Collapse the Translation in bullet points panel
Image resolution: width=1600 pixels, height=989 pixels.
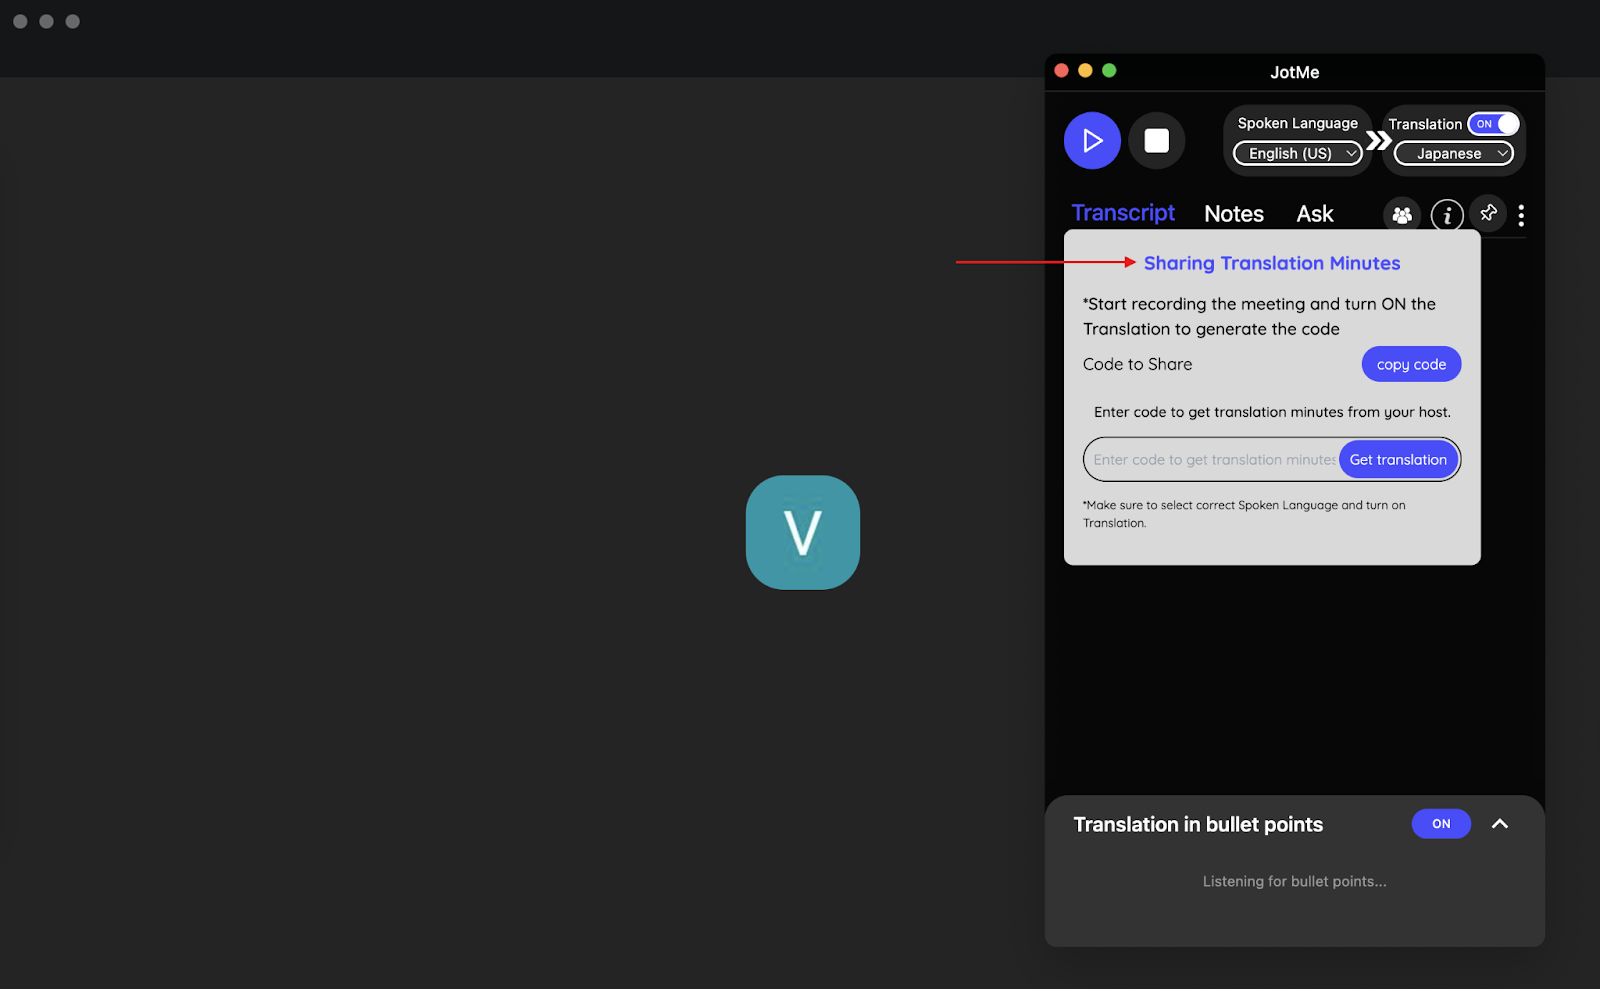tap(1500, 824)
